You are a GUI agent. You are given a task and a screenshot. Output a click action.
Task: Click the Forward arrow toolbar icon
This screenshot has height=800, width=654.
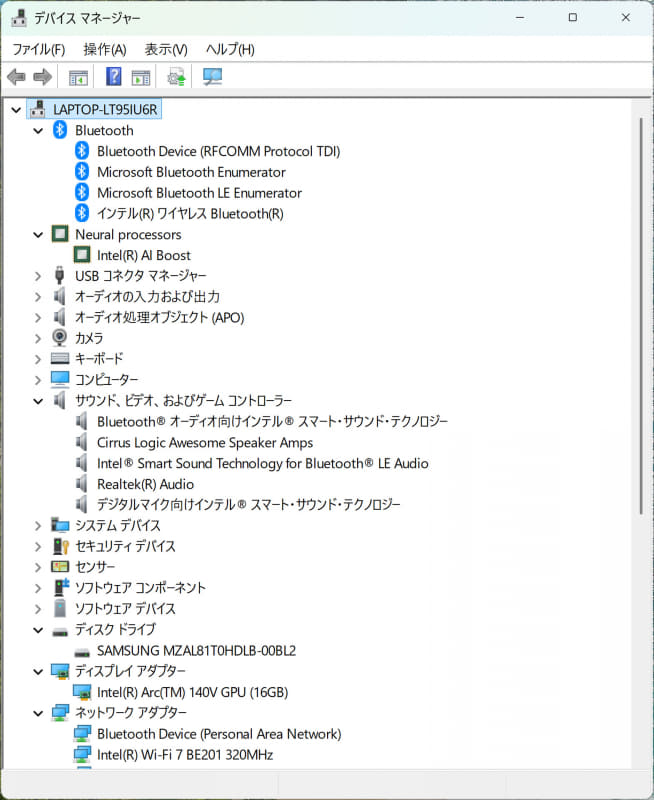(42, 77)
